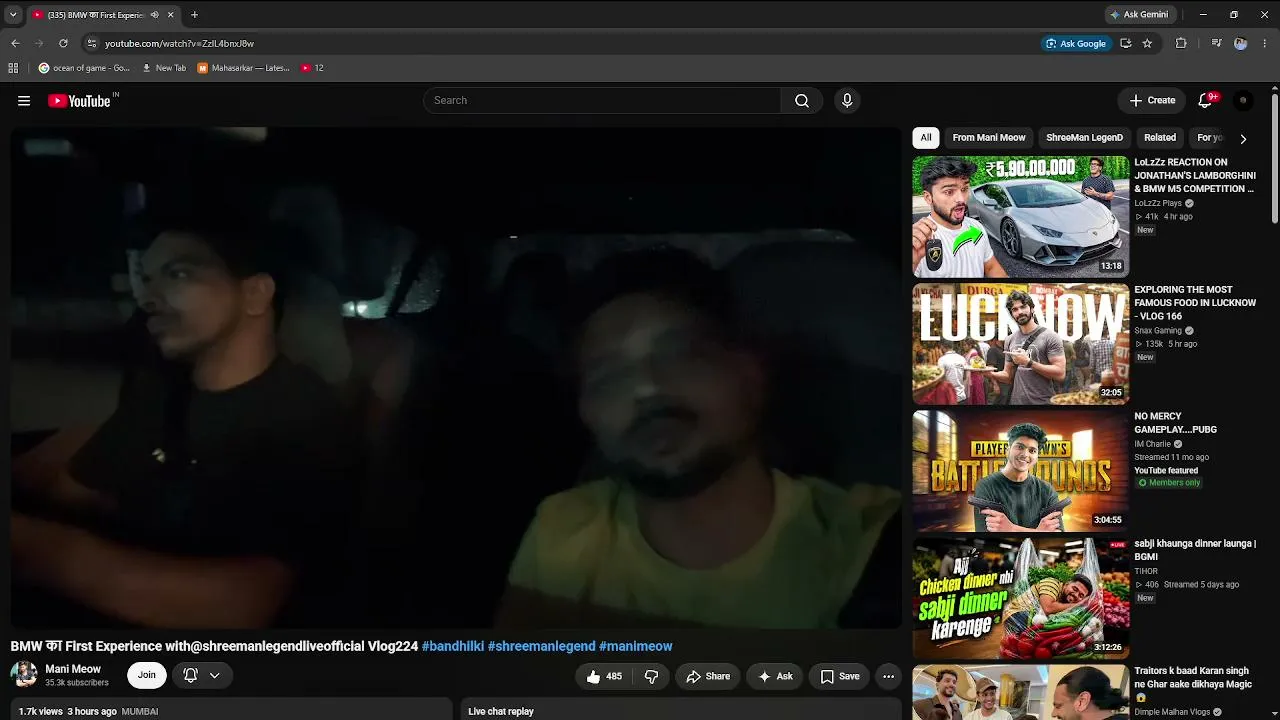Start voice search with the microphone icon
The height and width of the screenshot is (720, 1280).
click(847, 100)
